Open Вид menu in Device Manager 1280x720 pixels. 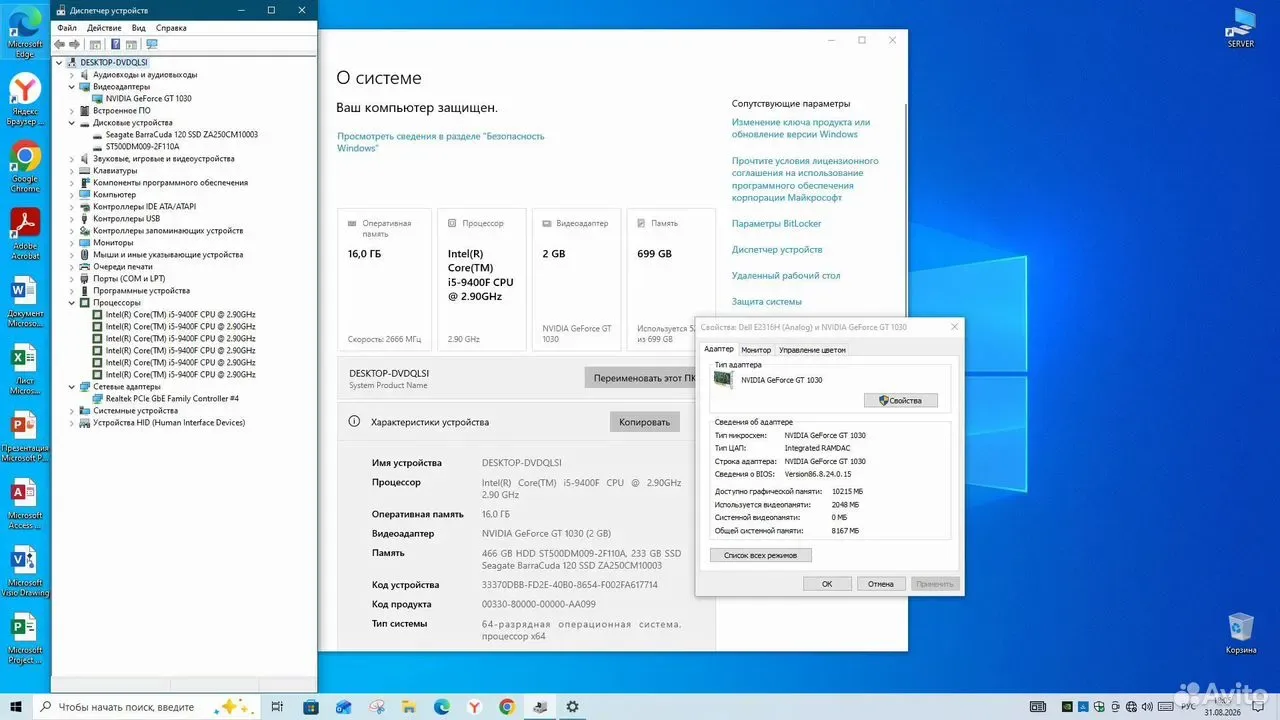click(x=138, y=28)
